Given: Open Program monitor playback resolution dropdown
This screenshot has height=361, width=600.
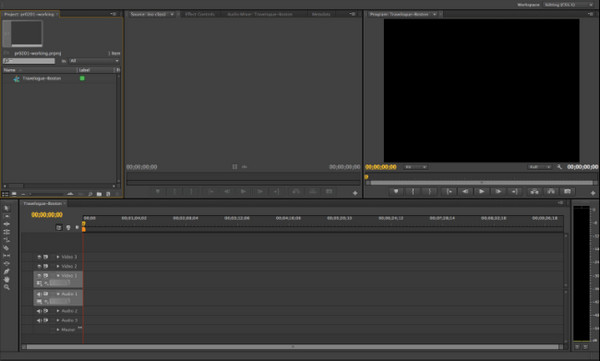Looking at the screenshot, I should point(540,167).
